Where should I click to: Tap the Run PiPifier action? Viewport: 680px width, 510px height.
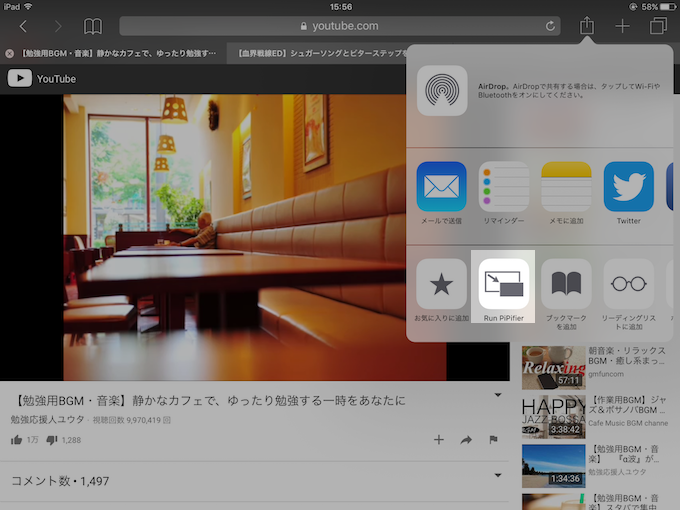(x=504, y=284)
